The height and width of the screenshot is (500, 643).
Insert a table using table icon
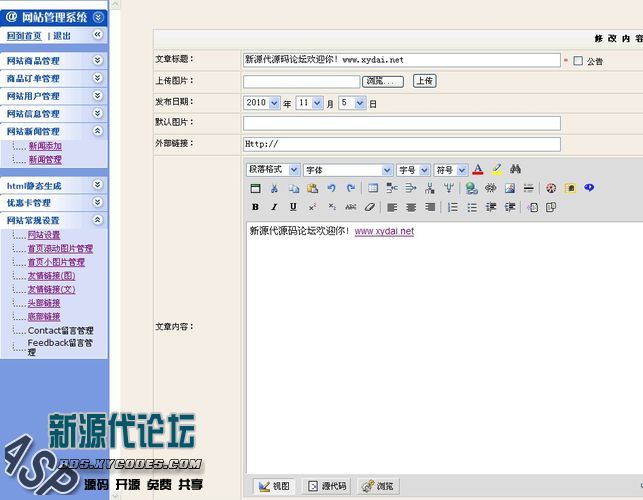point(373,188)
